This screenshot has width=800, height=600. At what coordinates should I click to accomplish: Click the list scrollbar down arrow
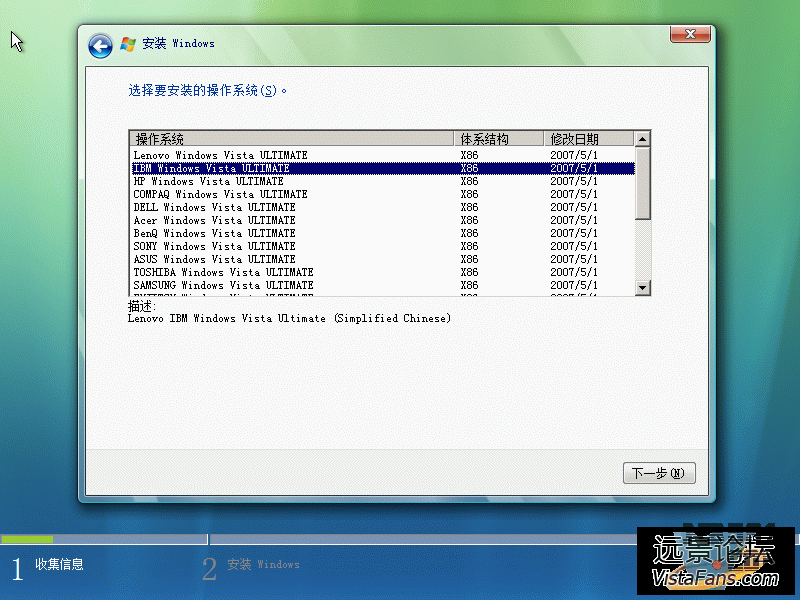pos(642,288)
